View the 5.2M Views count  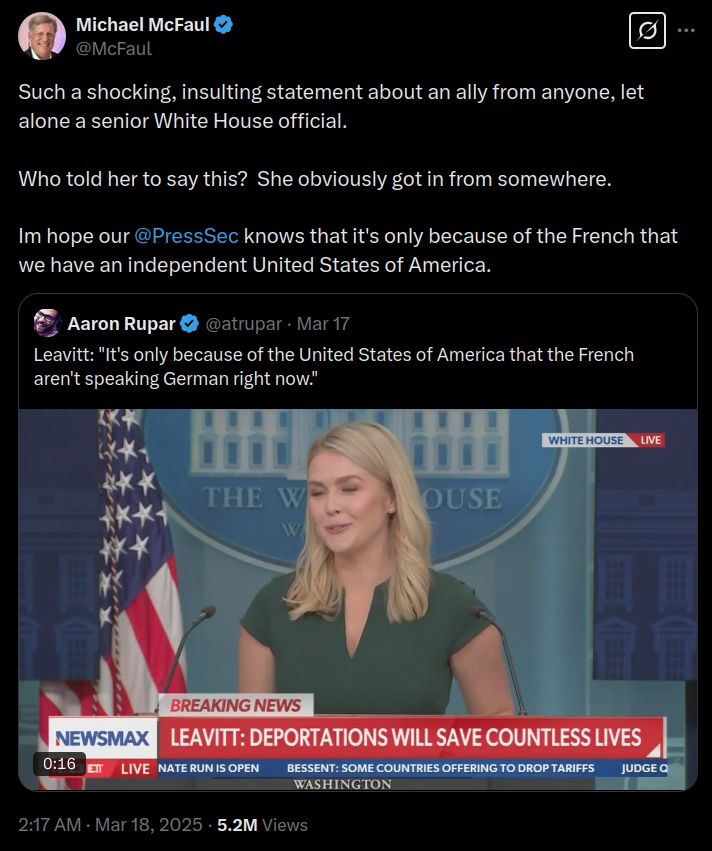(263, 825)
